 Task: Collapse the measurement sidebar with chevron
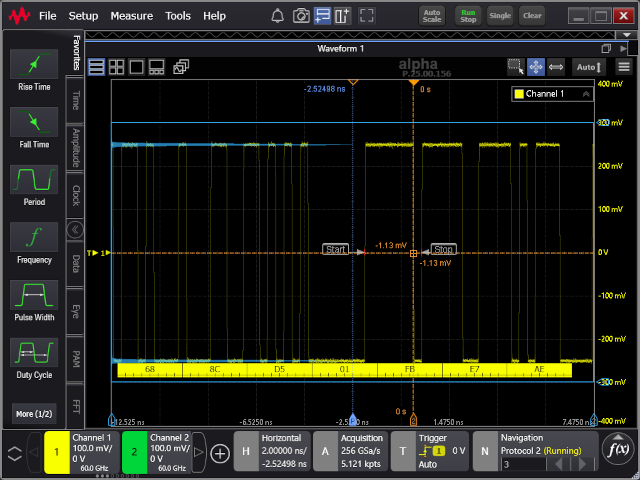[x=75, y=229]
